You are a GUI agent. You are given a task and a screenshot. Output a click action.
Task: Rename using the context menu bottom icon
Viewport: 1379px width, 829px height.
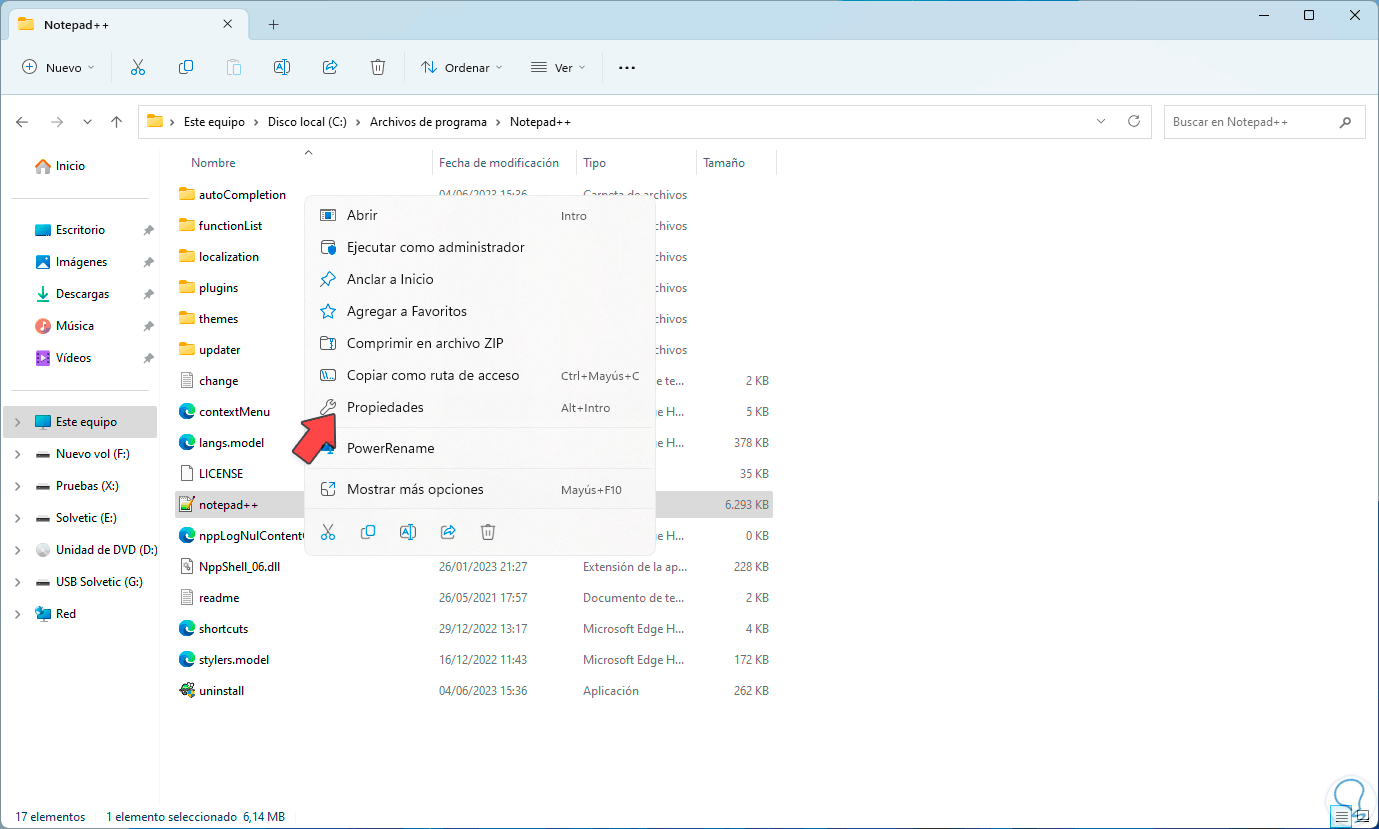(x=408, y=532)
